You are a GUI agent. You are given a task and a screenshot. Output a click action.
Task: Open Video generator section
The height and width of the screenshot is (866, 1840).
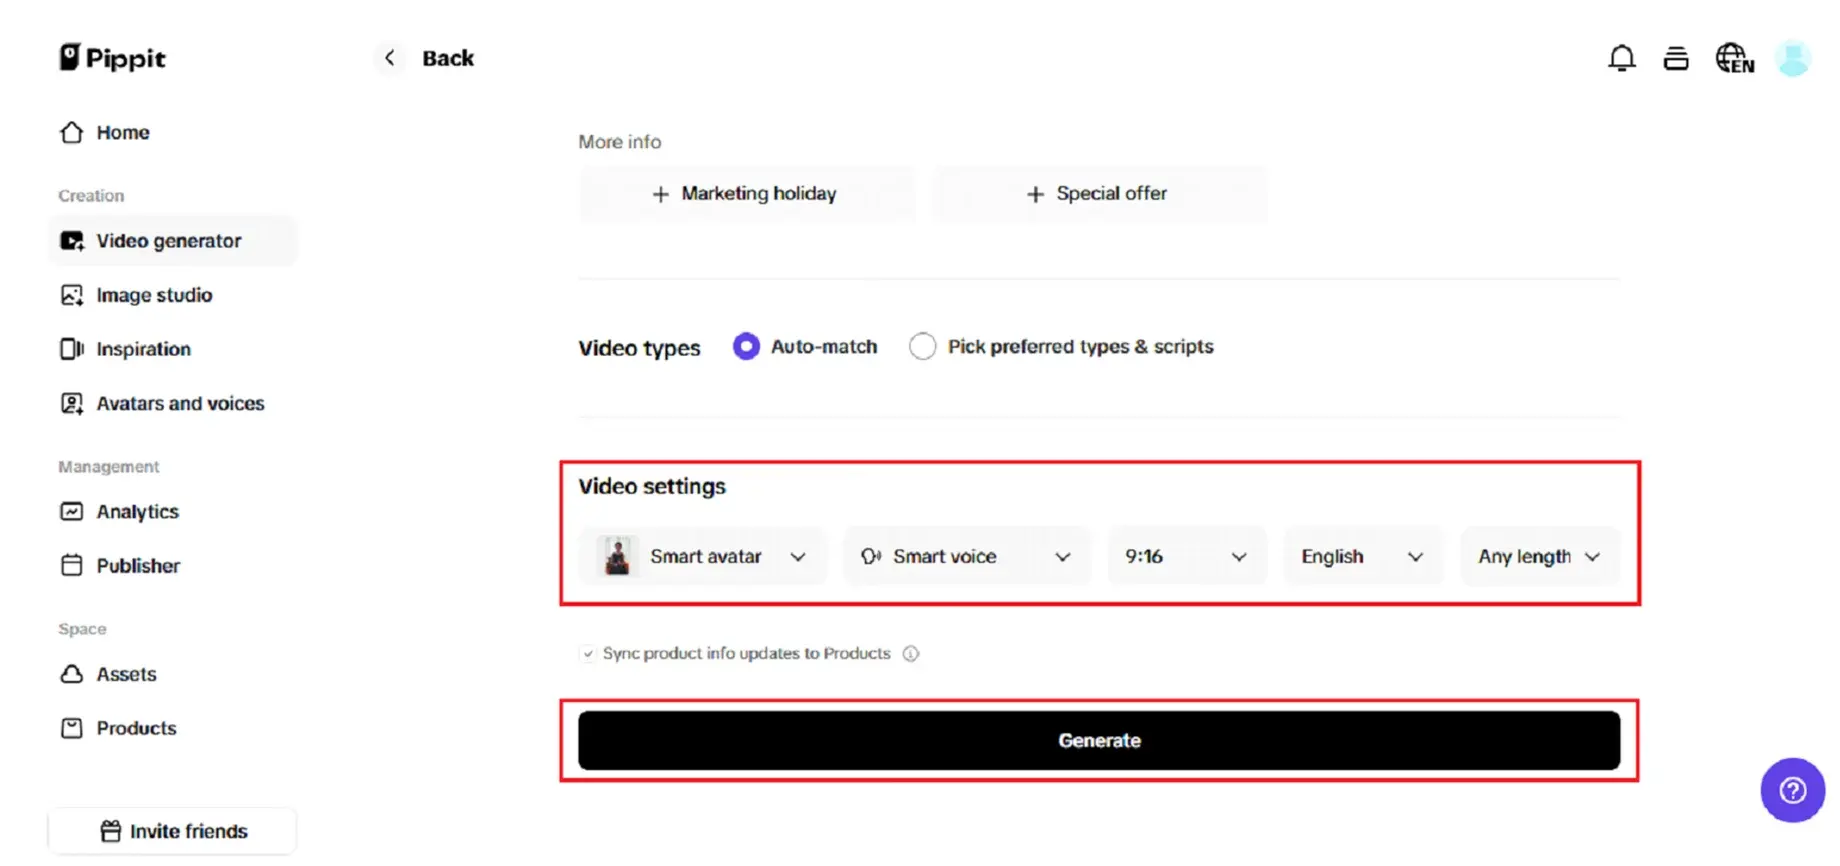coord(172,241)
